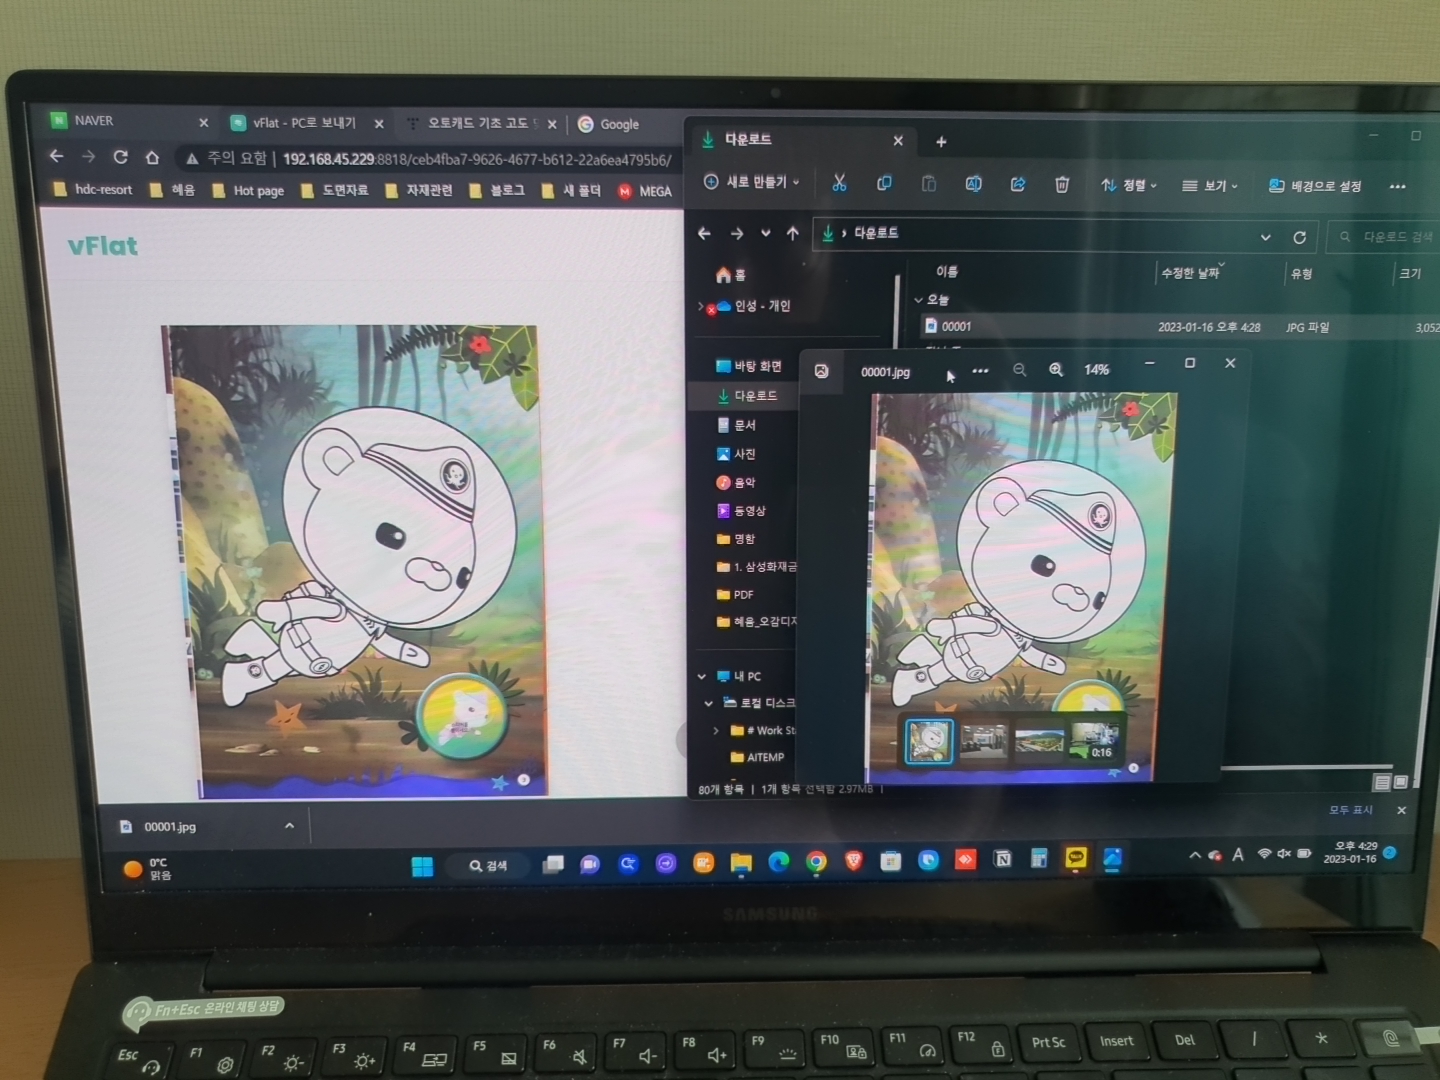
Task: Click 배경으로 설정 (Set as background)
Action: coord(1315,186)
